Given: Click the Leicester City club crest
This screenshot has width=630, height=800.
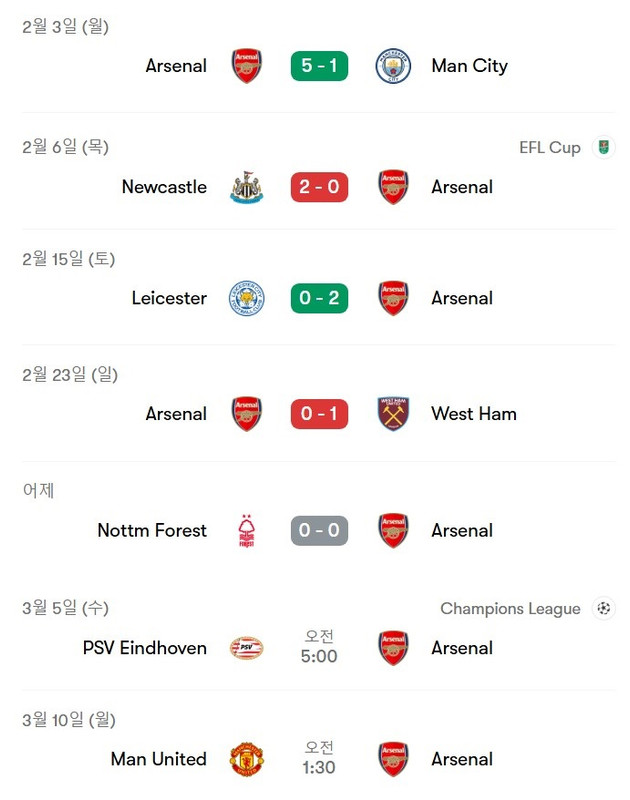Looking at the screenshot, I should (x=246, y=298).
